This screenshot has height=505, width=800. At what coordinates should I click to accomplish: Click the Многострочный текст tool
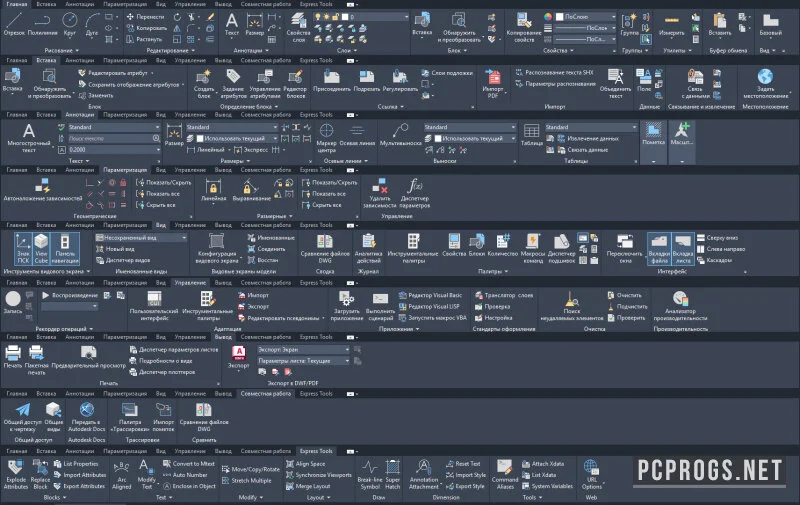coord(29,138)
